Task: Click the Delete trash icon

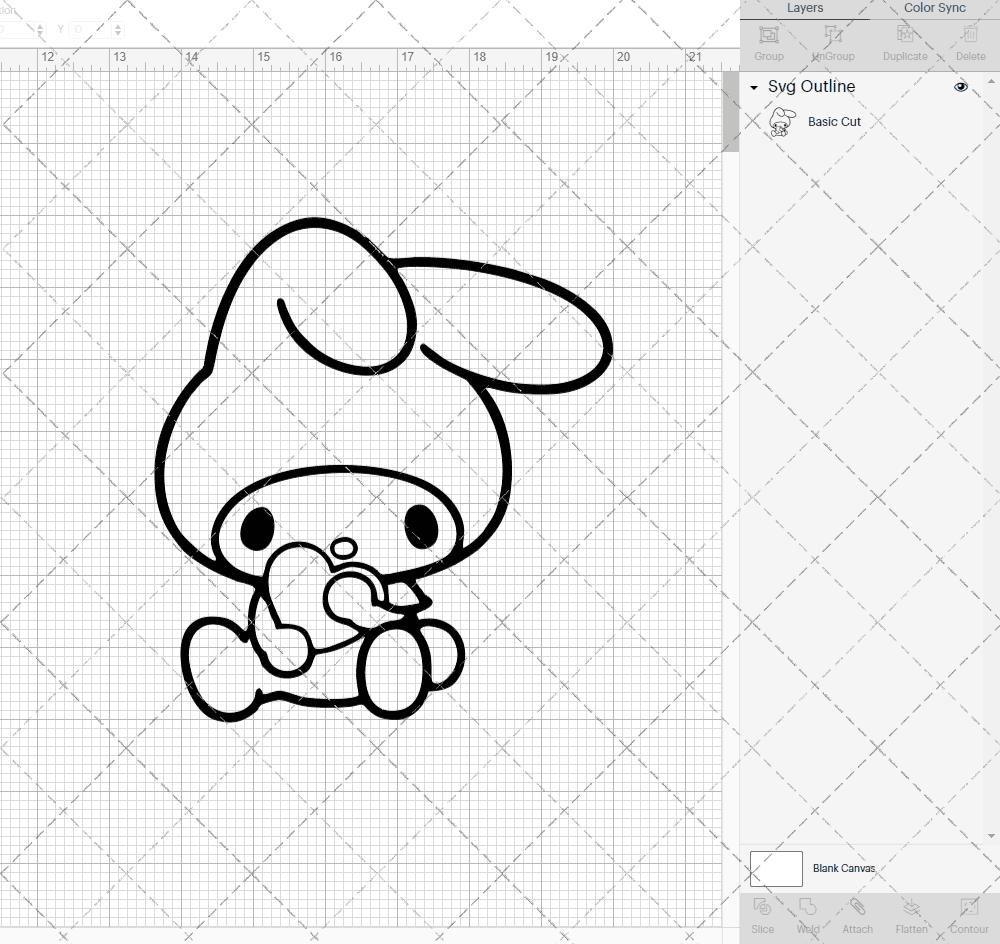Action: pyautogui.click(x=970, y=34)
